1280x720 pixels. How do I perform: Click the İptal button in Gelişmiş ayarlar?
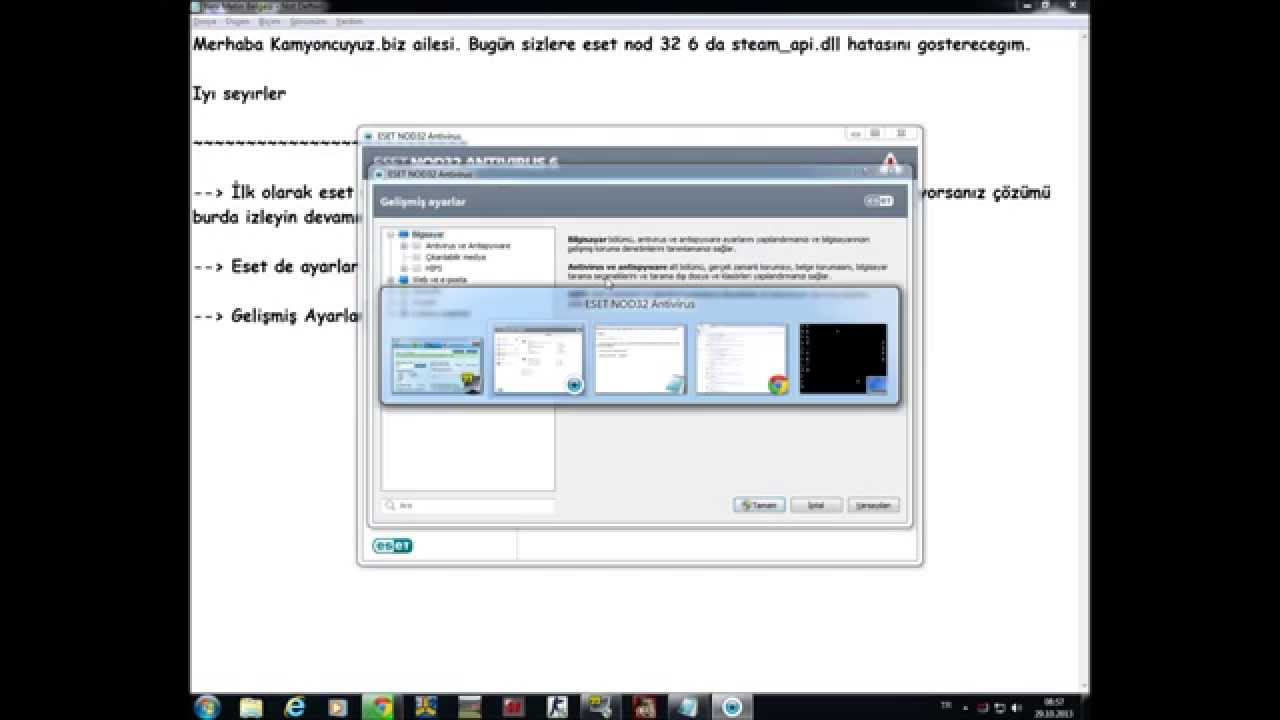tap(816, 506)
